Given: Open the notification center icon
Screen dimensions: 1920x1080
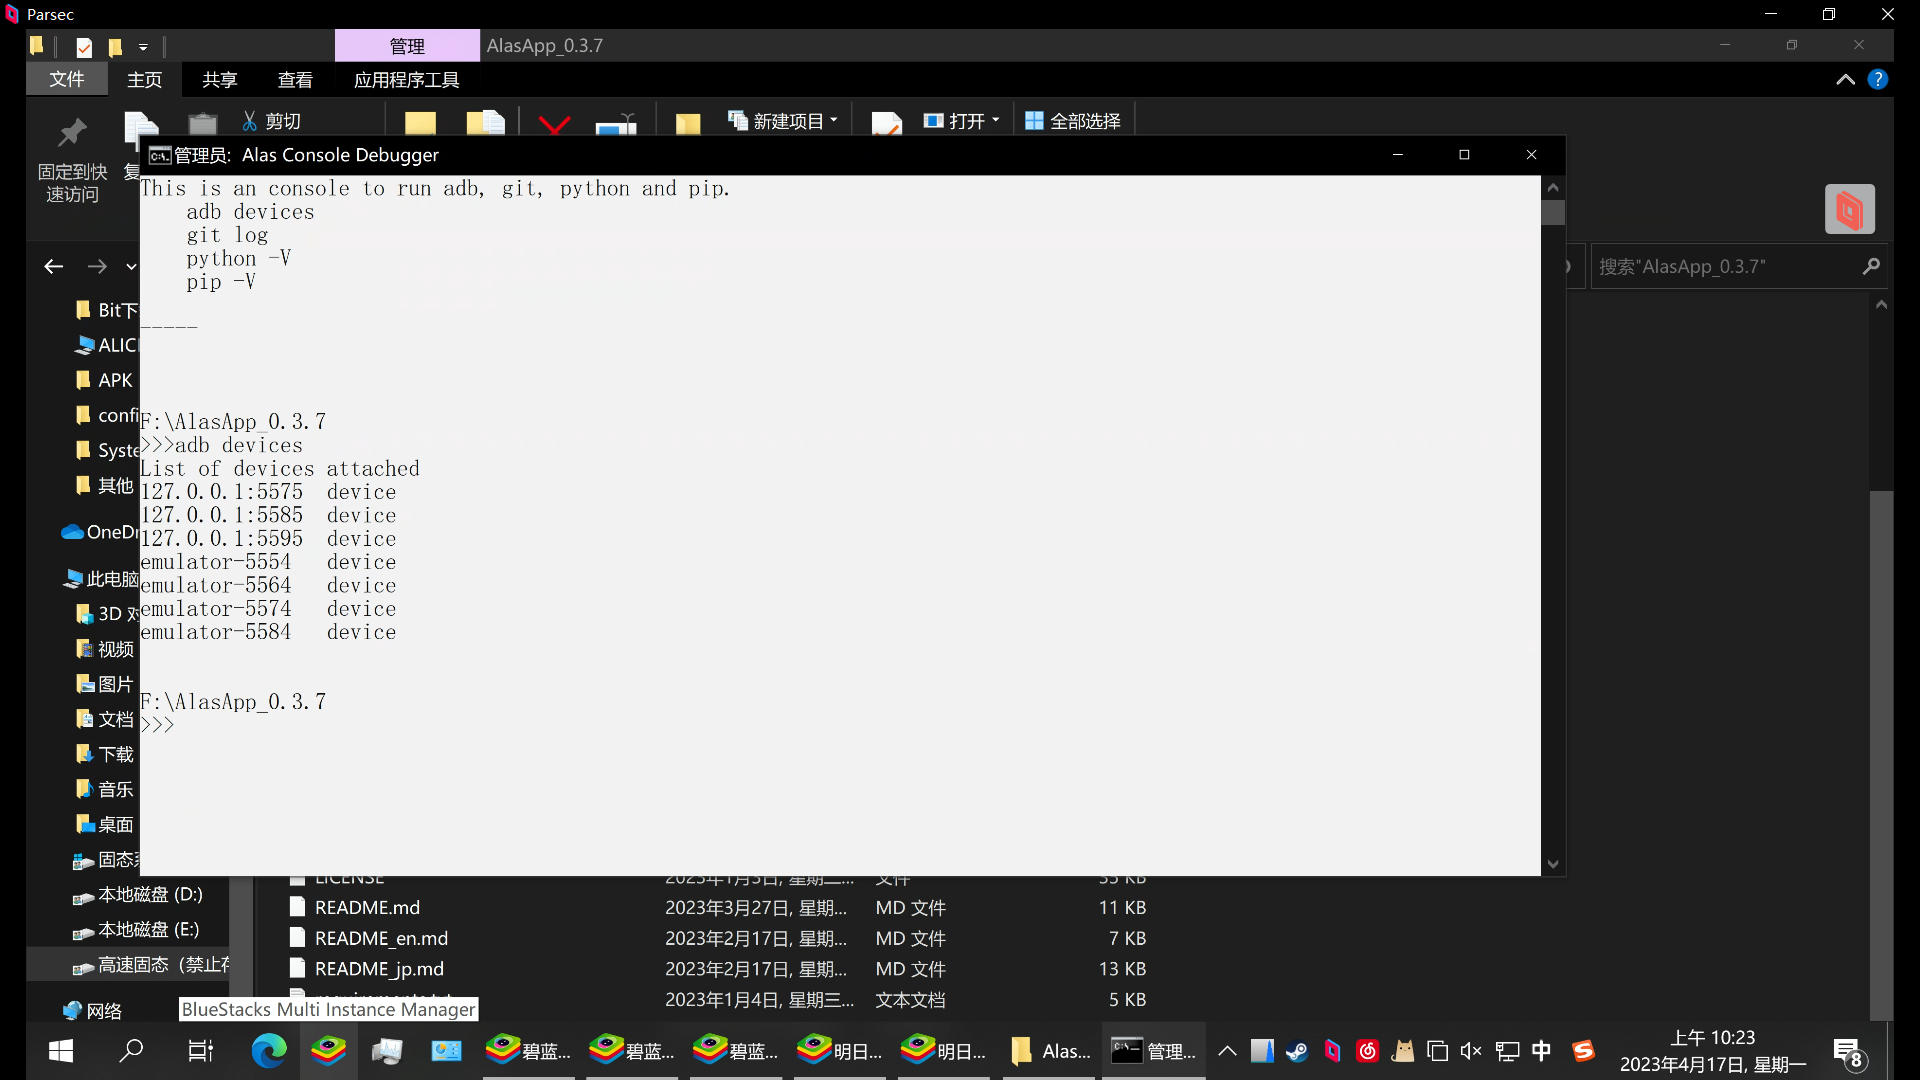Looking at the screenshot, I should coord(1848,1052).
